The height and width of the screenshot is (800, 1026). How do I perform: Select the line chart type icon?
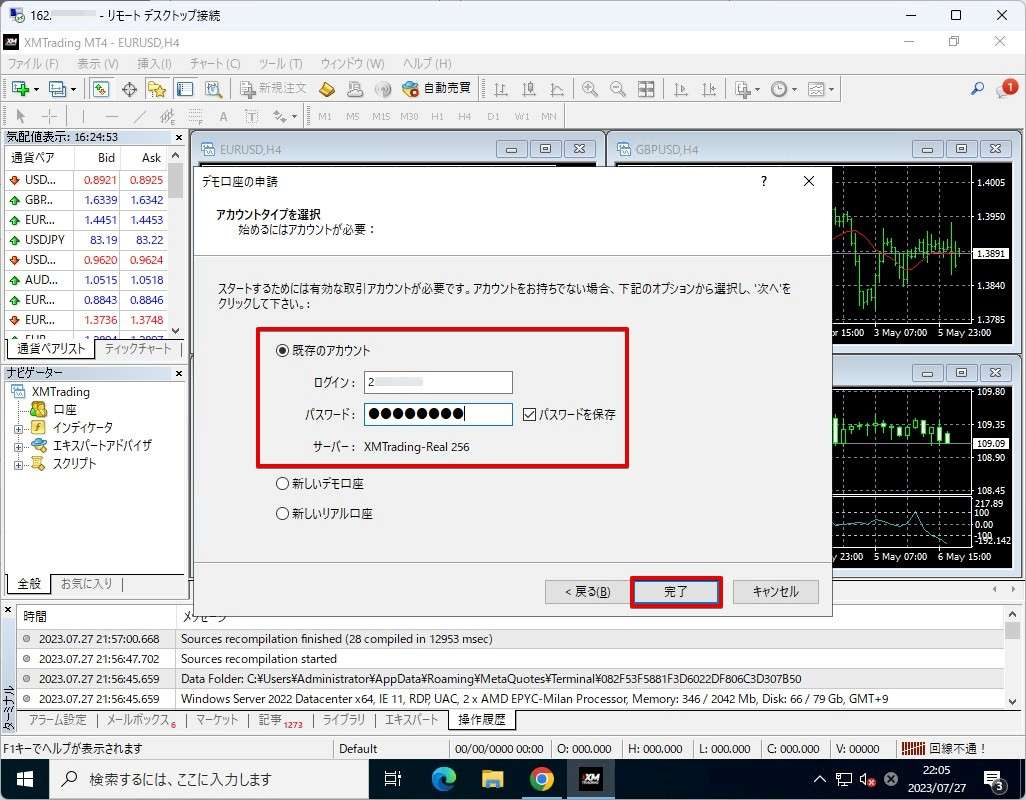click(x=557, y=89)
